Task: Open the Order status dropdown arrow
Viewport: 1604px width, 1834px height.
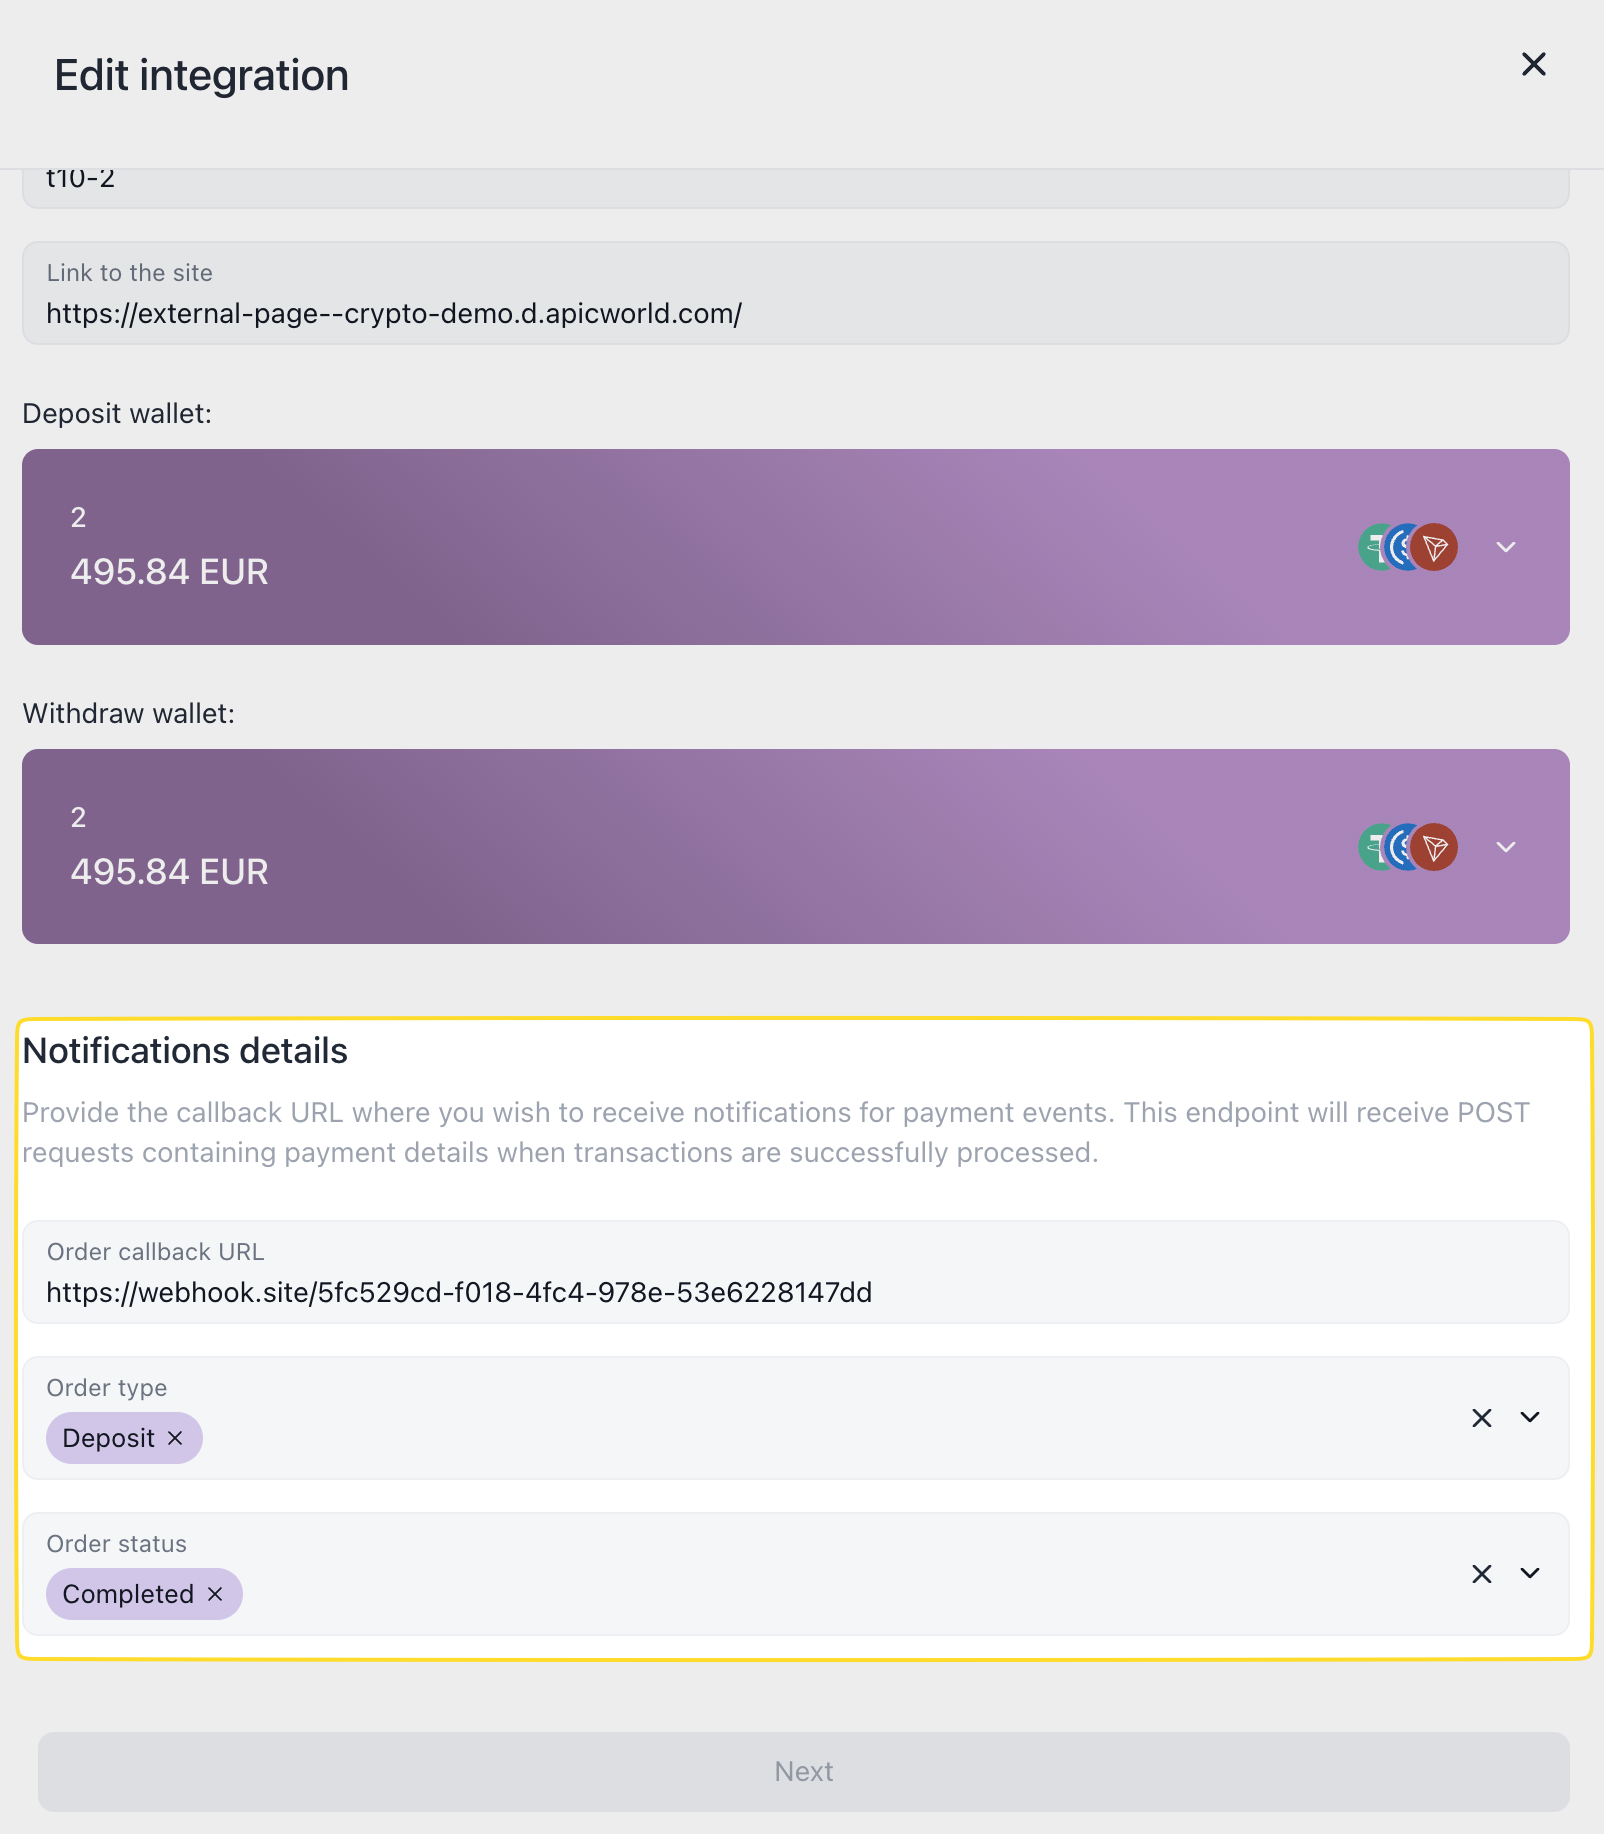Action: tap(1530, 1574)
